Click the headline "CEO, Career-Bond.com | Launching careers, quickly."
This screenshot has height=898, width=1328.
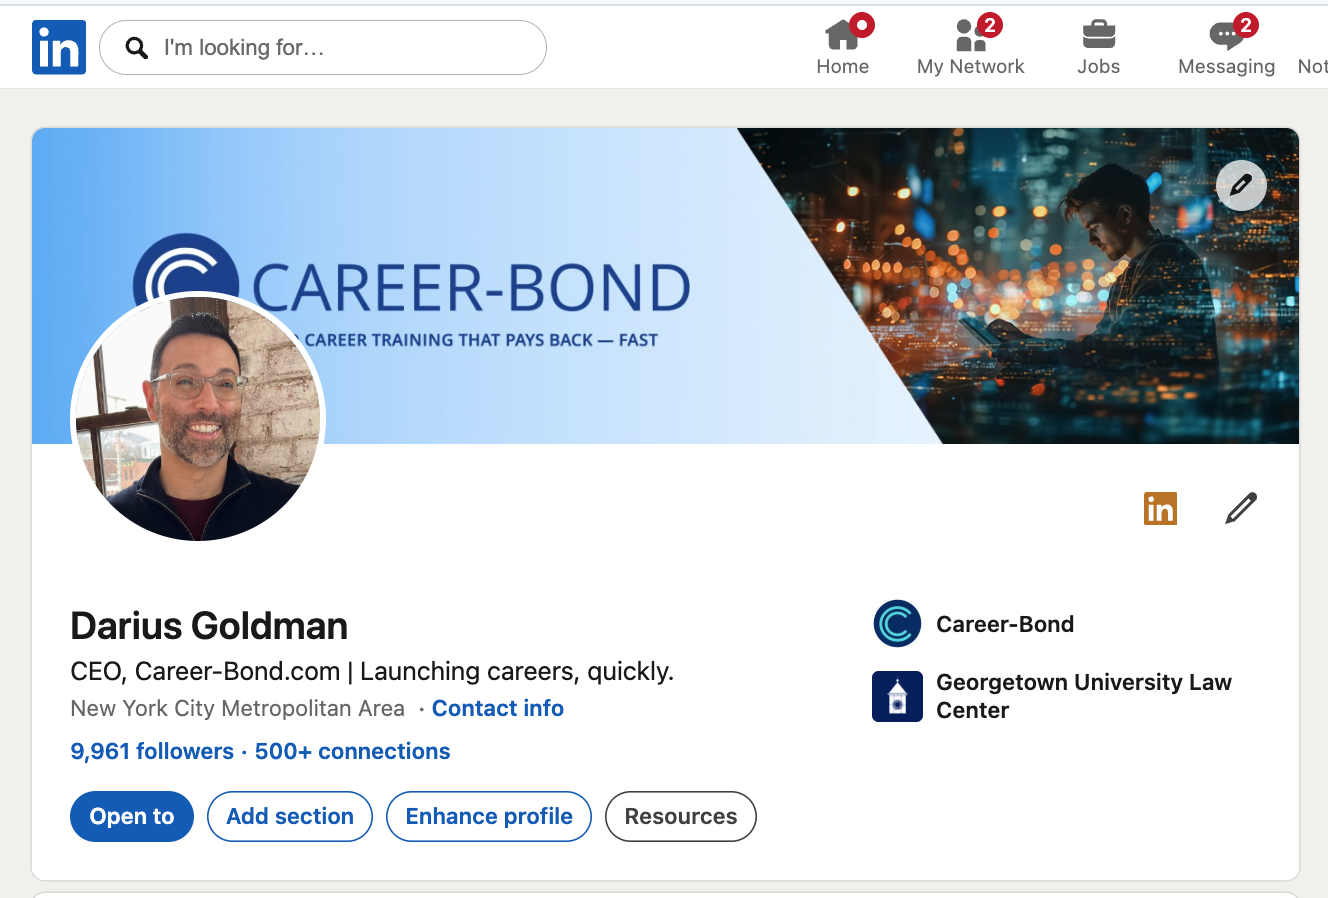tap(372, 671)
